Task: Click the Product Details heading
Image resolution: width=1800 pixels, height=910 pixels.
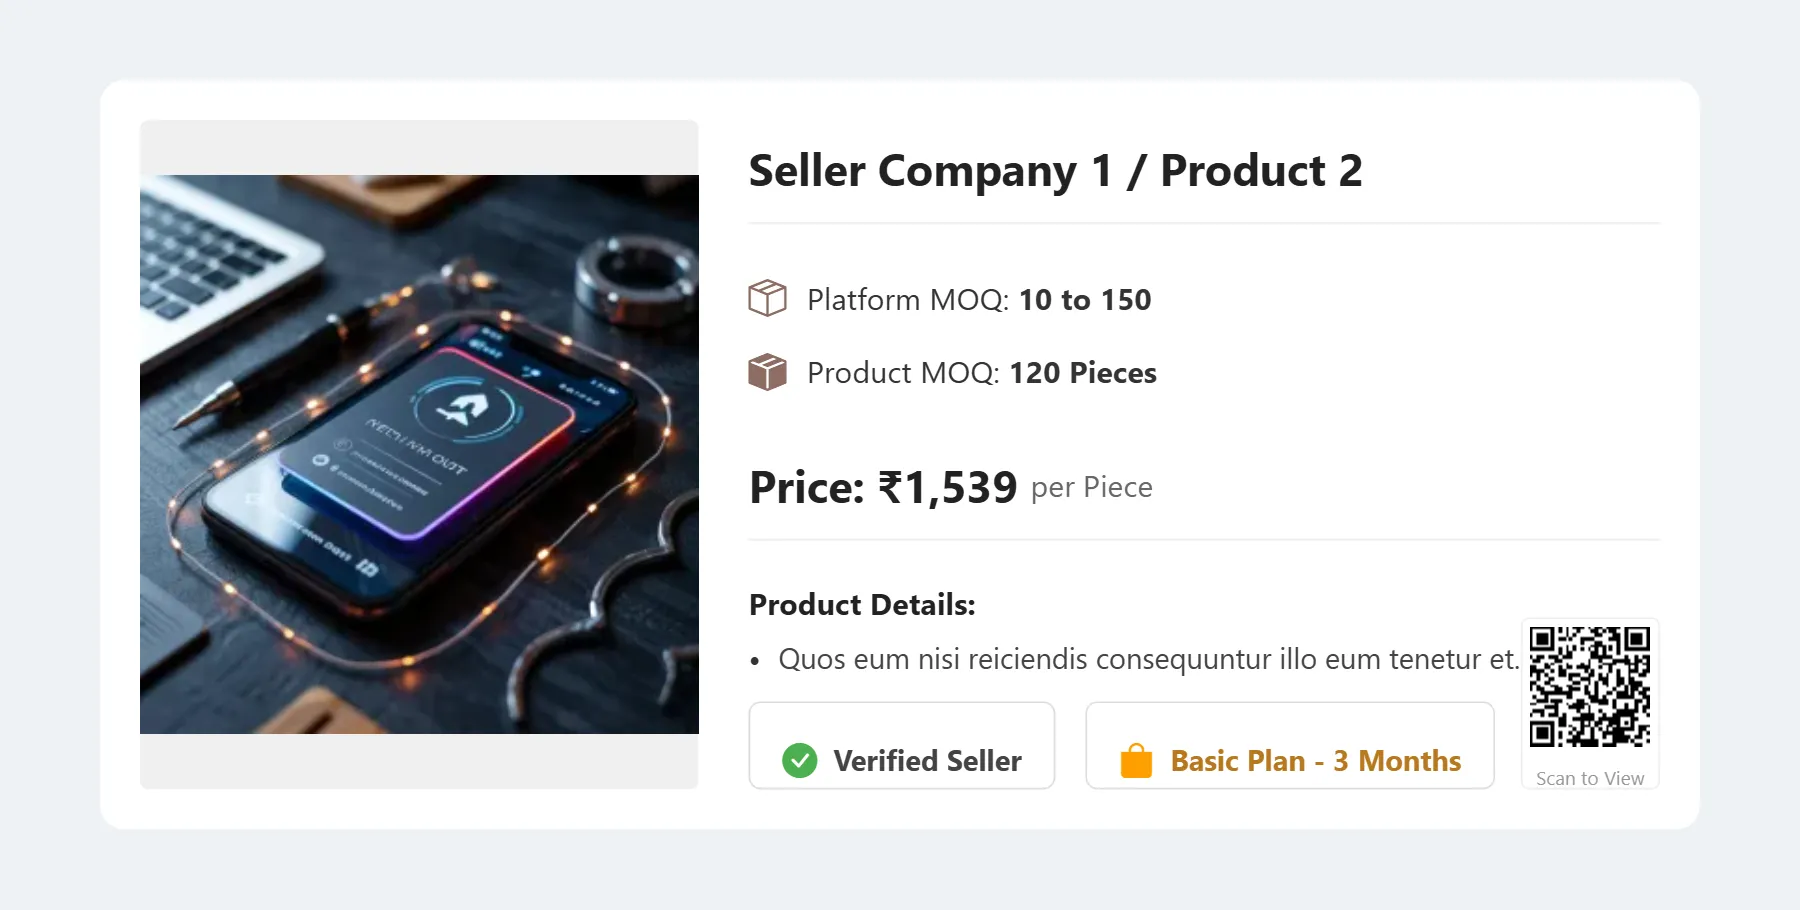Action: (862, 605)
